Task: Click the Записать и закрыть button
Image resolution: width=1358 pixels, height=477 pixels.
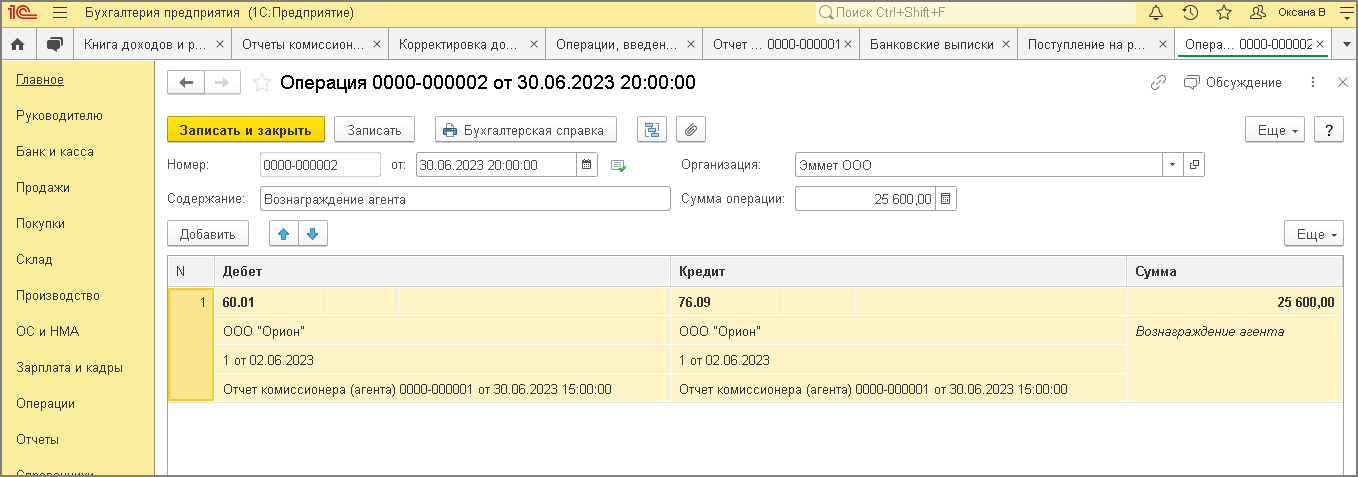Action: [x=245, y=130]
